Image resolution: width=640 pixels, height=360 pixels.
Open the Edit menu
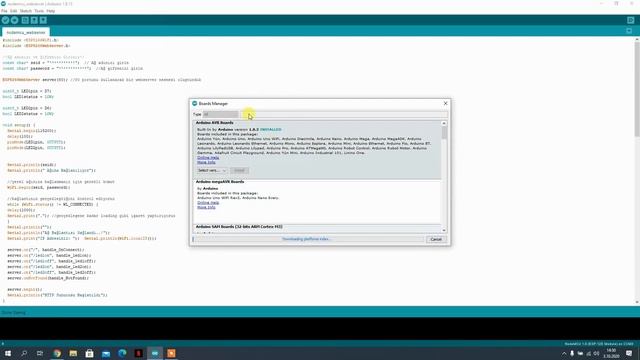click(13, 11)
